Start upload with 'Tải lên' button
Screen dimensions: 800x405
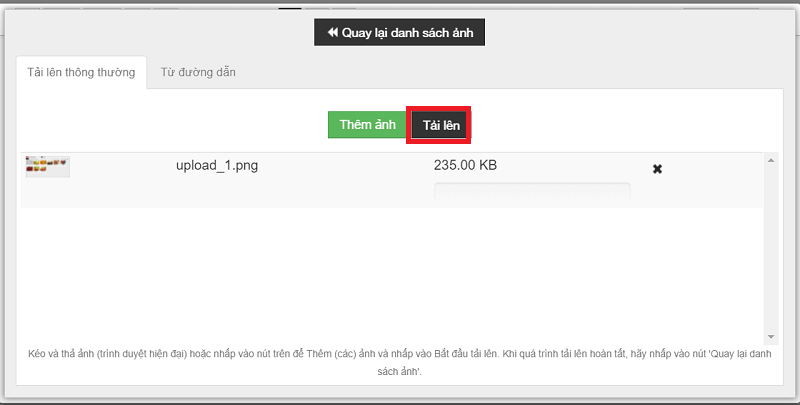click(x=441, y=125)
